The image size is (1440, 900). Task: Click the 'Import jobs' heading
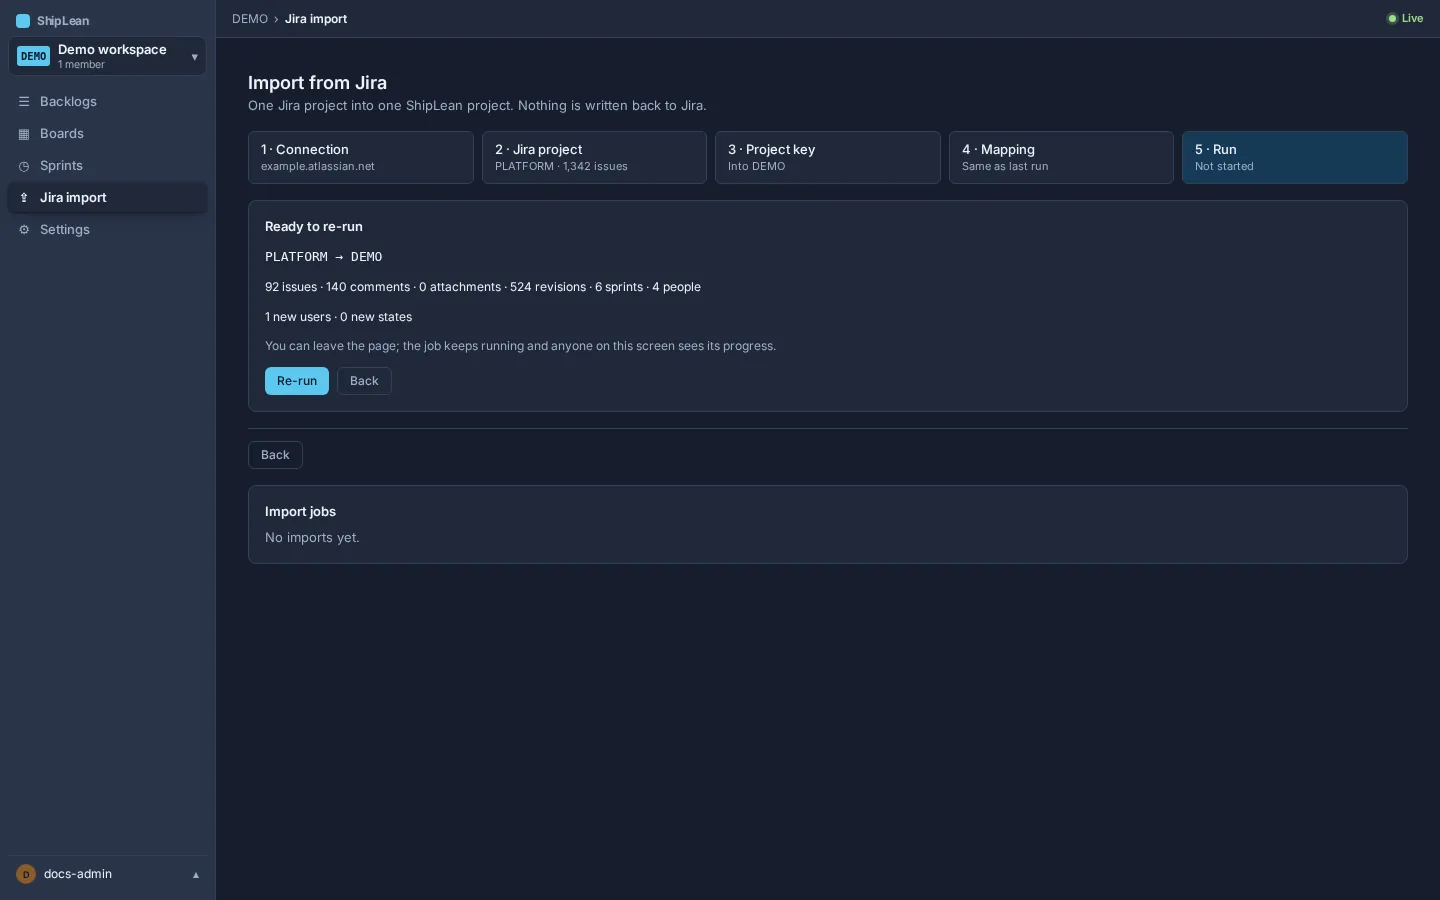click(x=300, y=512)
